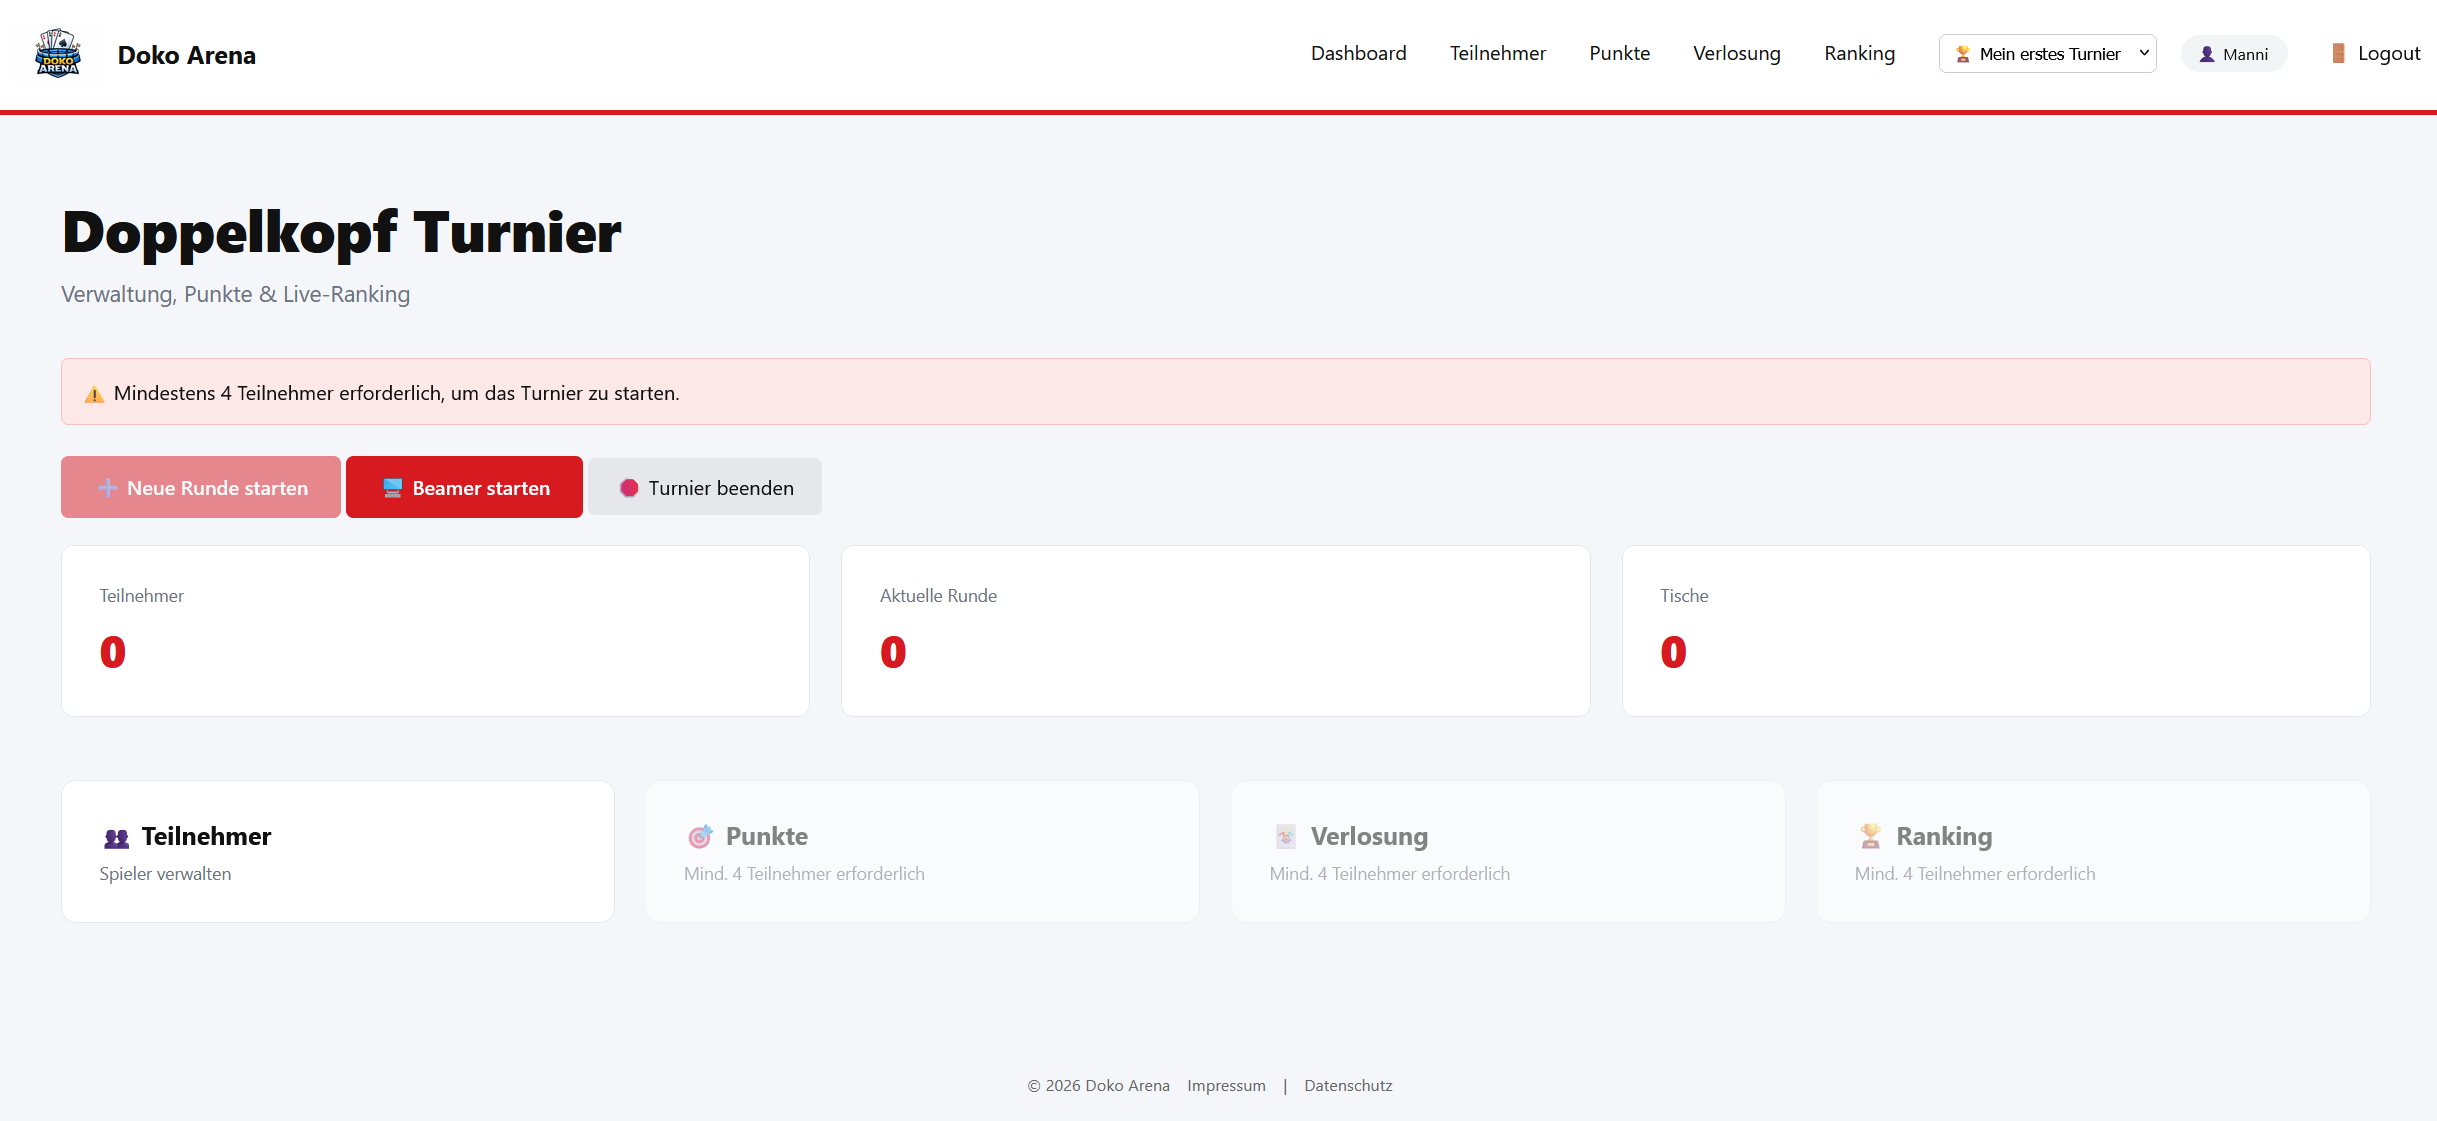The height and width of the screenshot is (1121, 2437).
Task: Open the Mein erstes Turnier dropdown
Action: point(2047,54)
